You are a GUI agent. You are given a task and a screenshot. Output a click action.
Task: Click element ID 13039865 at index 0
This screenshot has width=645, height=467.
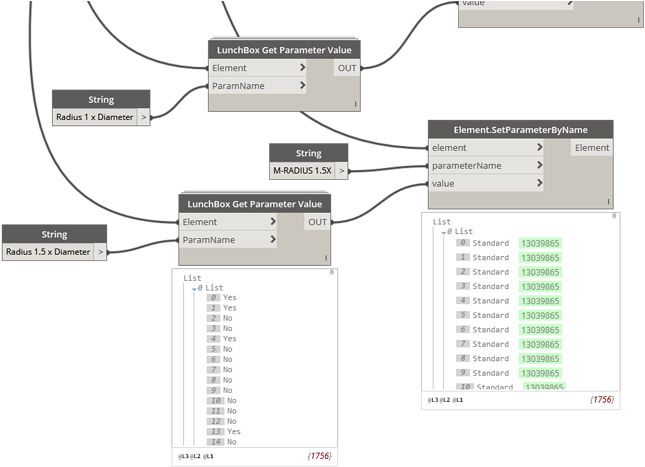540,243
